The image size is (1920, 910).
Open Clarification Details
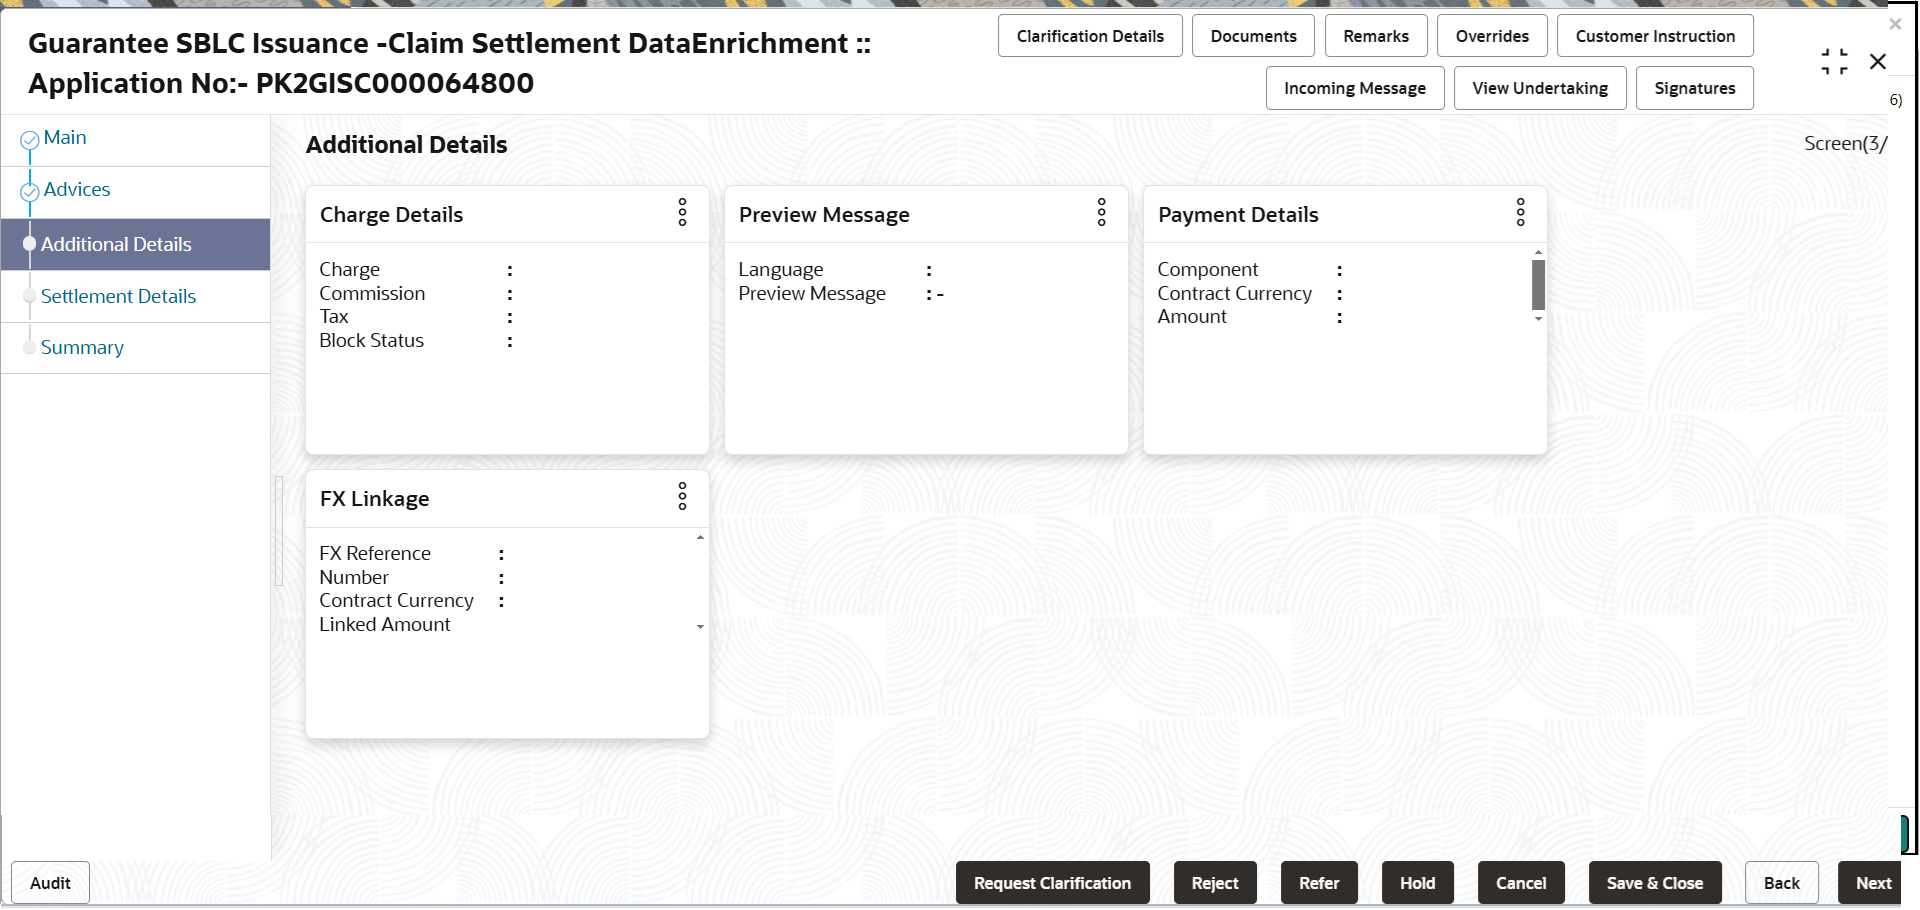[1090, 36]
